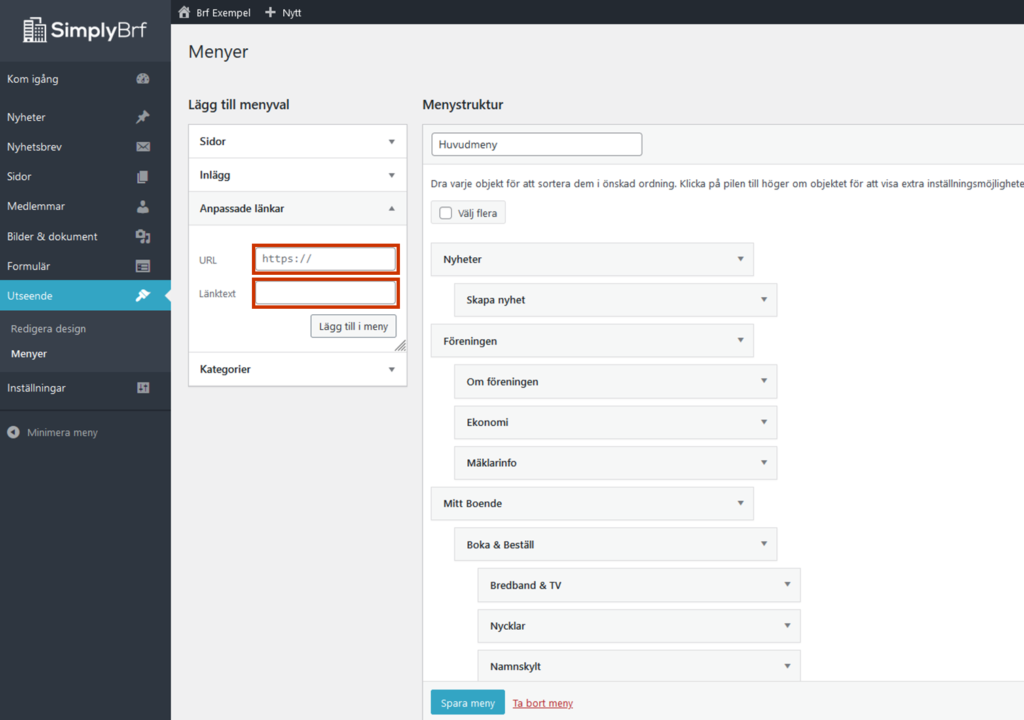Screen dimensions: 1024x720
Task: Open Nyhetsbrev in the sidebar
Action: (85, 147)
